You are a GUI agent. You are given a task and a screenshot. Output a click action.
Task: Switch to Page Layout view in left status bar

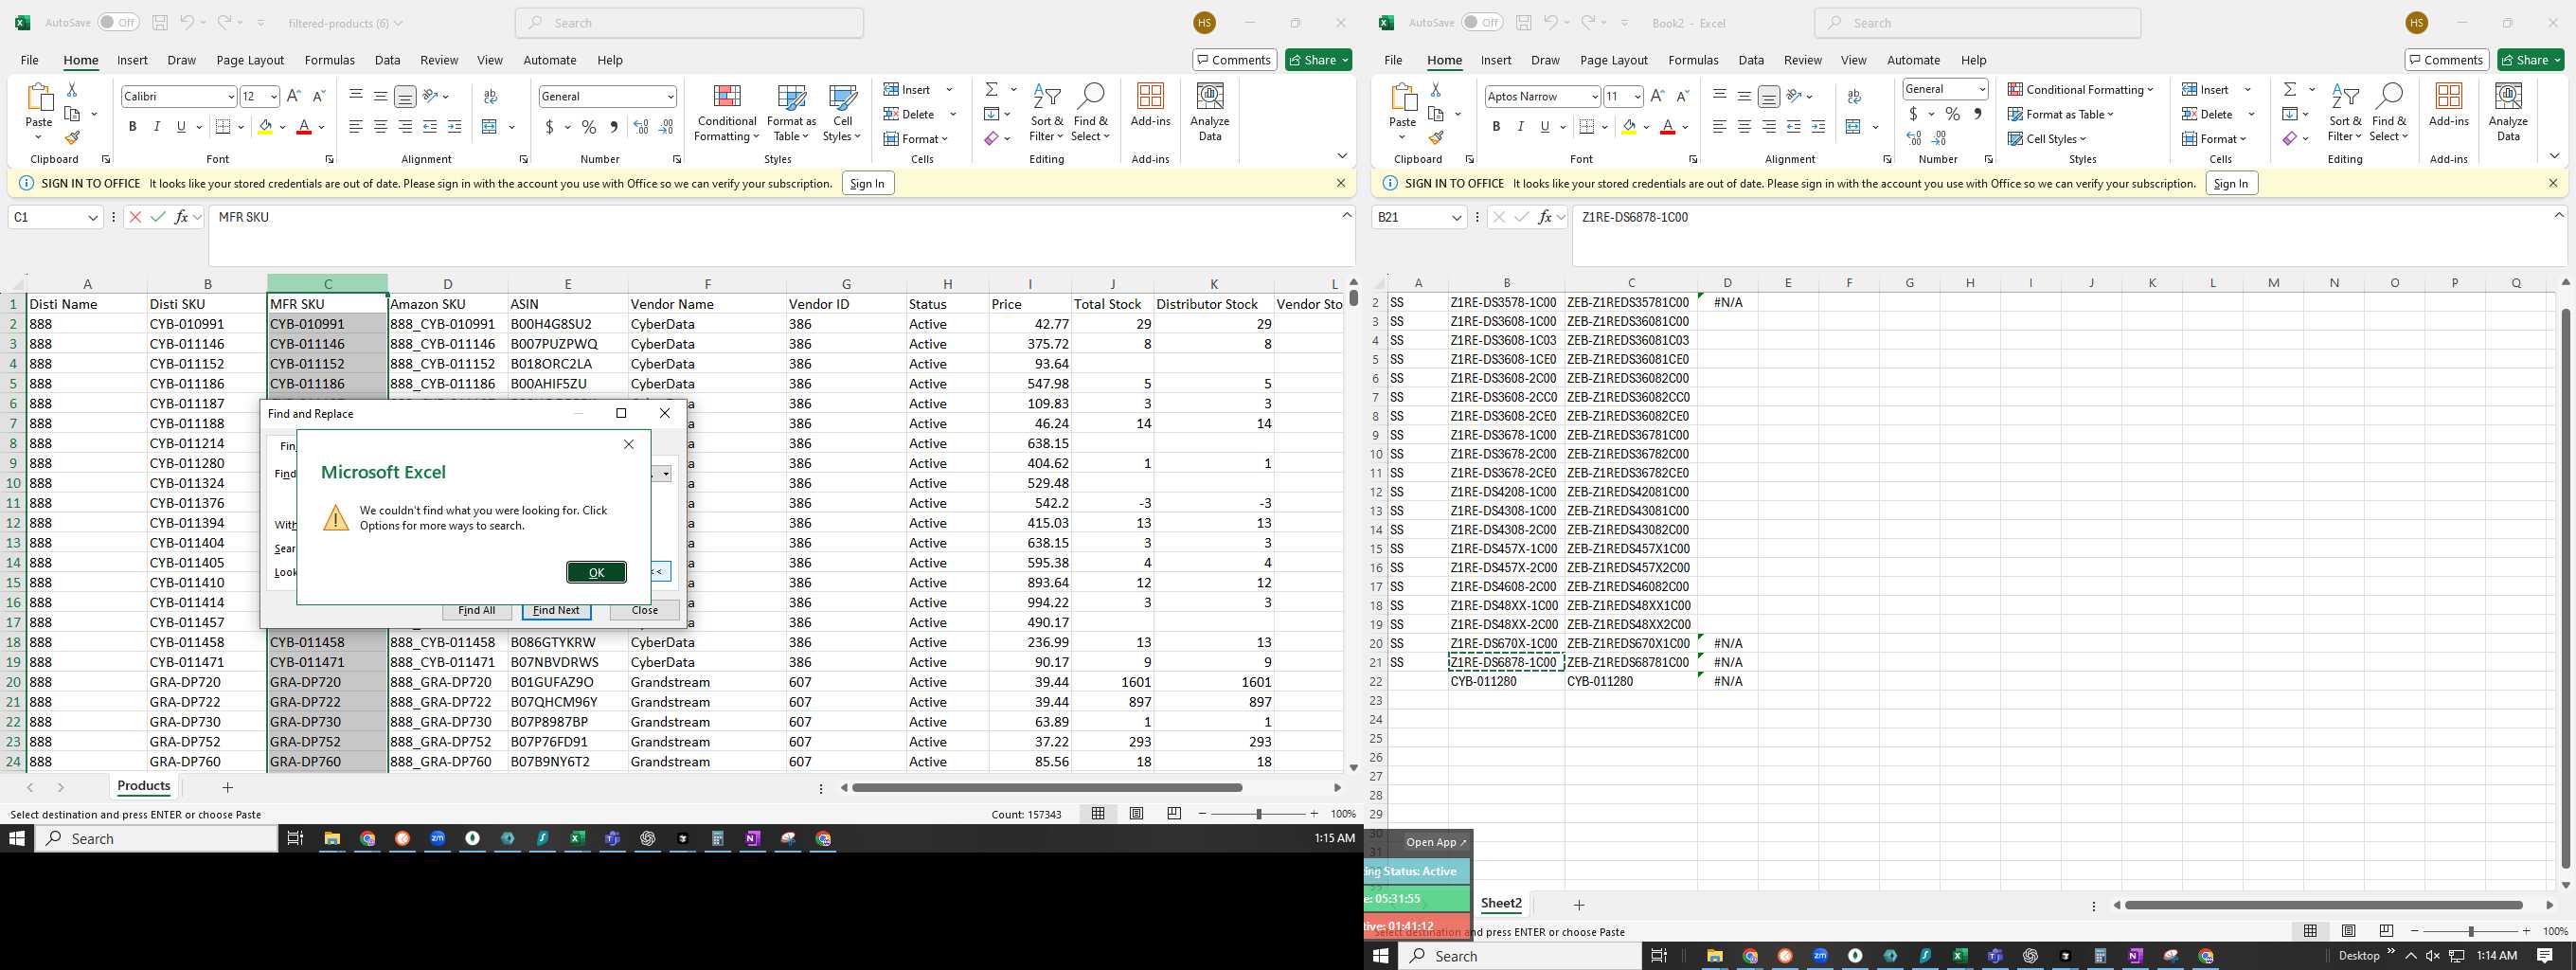pos(1136,814)
